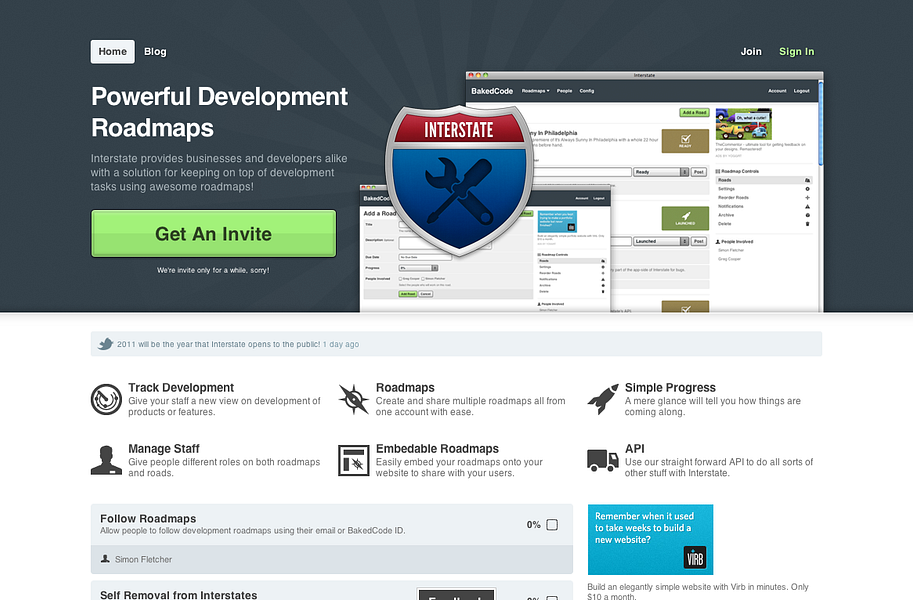Open the Launched status dropdown in screenshot
Screen dimensions: 913x600
(661, 241)
